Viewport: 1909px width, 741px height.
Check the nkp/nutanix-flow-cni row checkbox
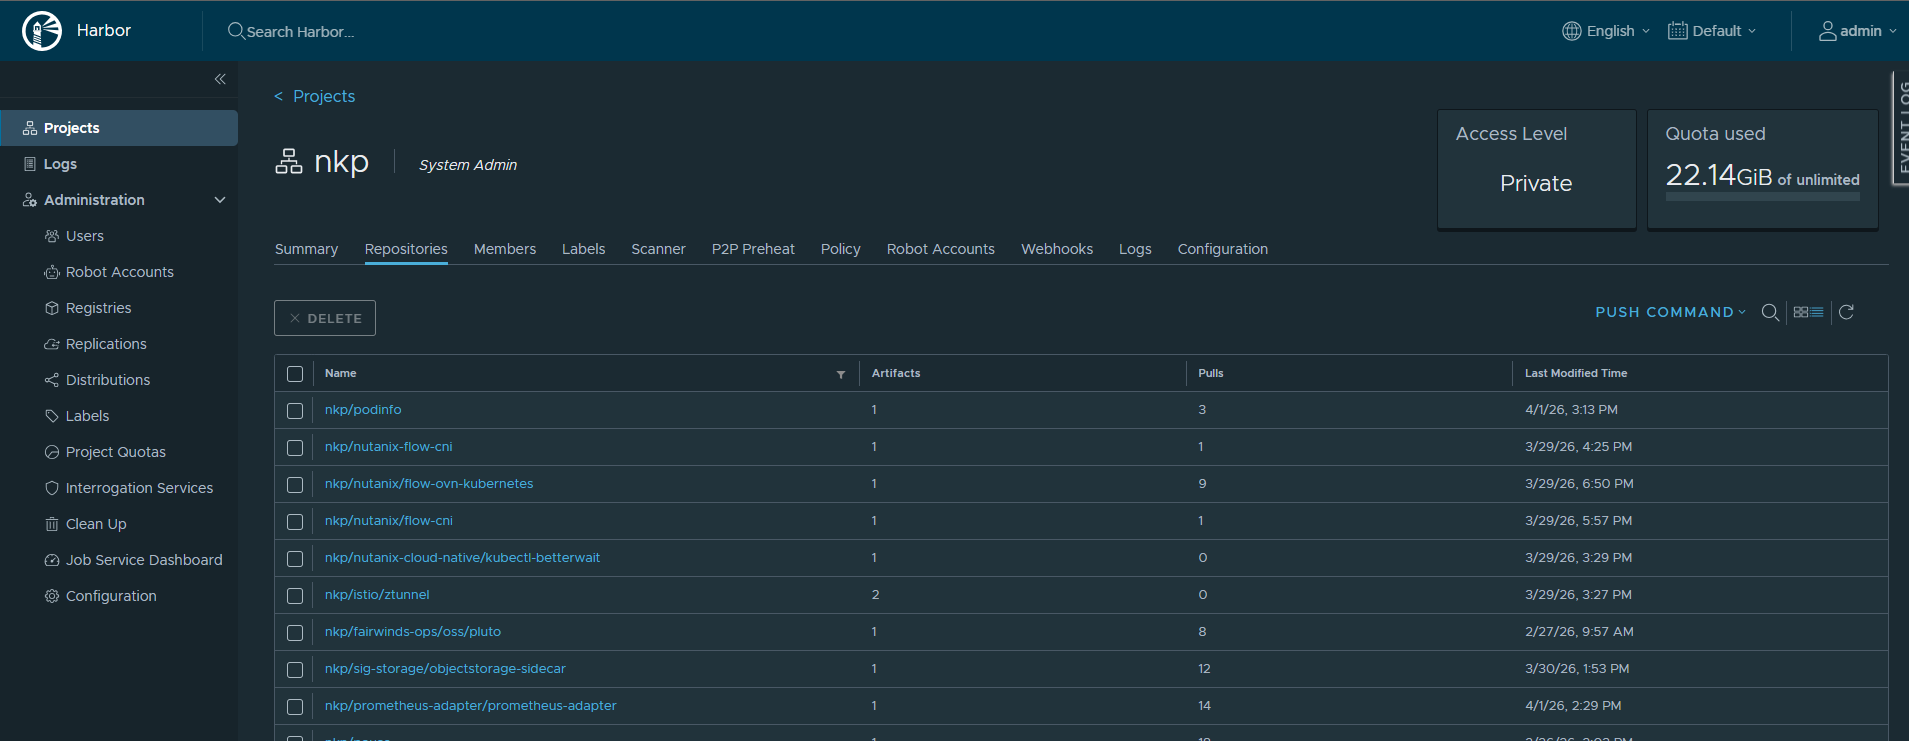tap(295, 448)
